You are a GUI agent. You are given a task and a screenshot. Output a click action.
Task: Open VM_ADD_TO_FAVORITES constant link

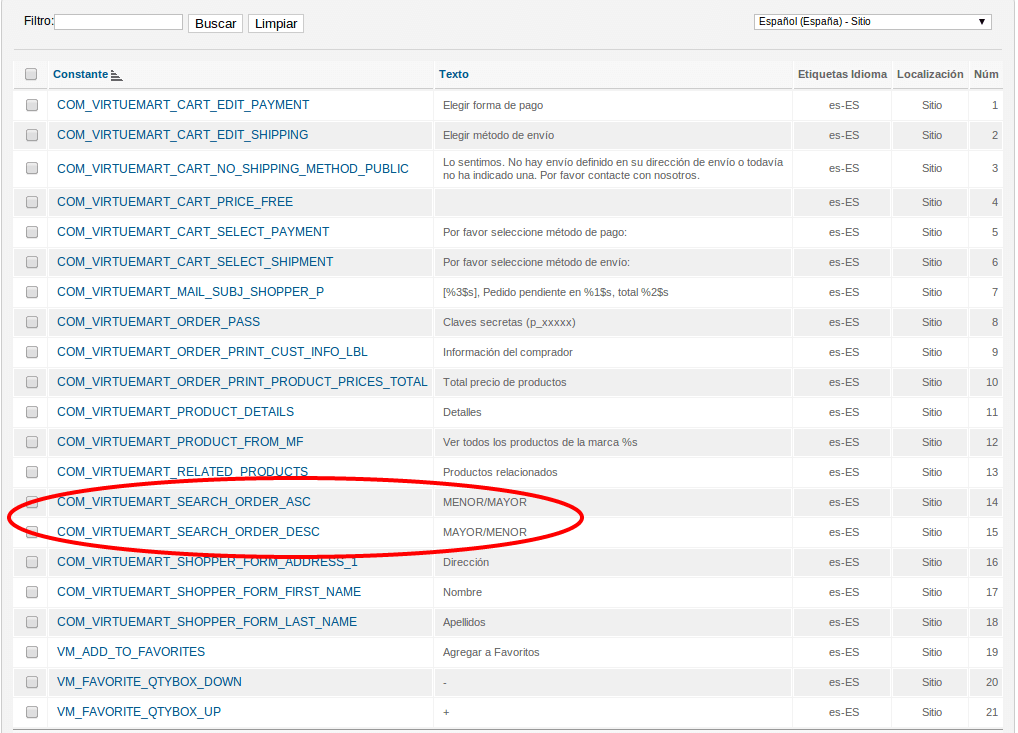(131, 652)
